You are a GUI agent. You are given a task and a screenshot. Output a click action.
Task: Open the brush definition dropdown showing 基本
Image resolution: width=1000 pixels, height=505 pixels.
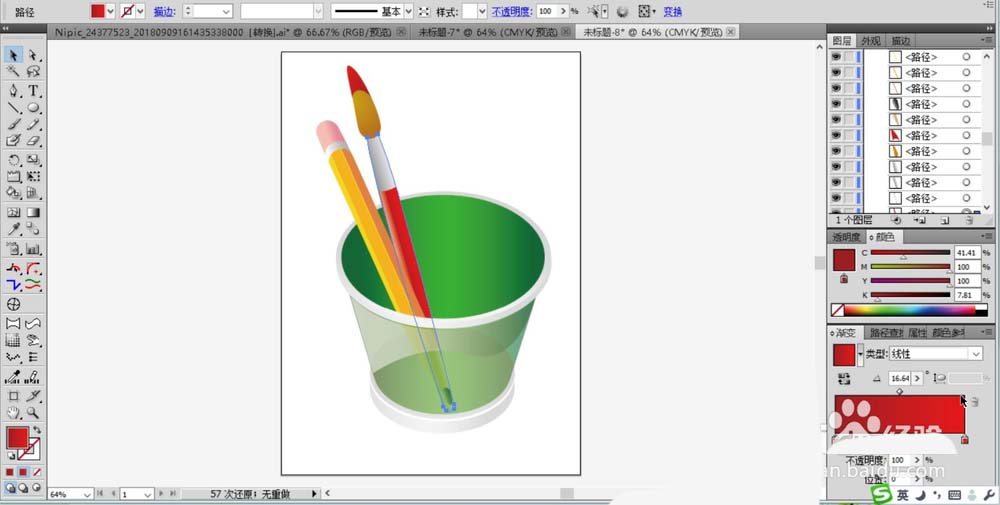click(x=408, y=11)
